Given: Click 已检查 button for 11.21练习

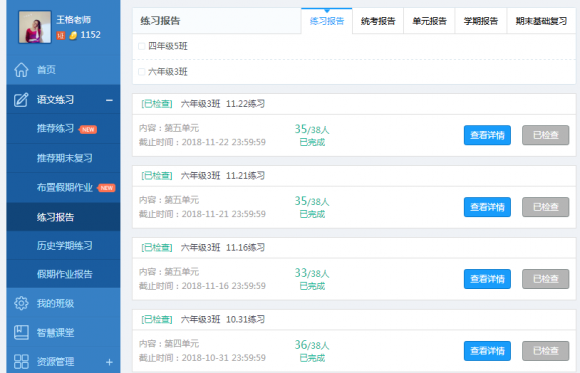Looking at the screenshot, I should click(546, 207).
